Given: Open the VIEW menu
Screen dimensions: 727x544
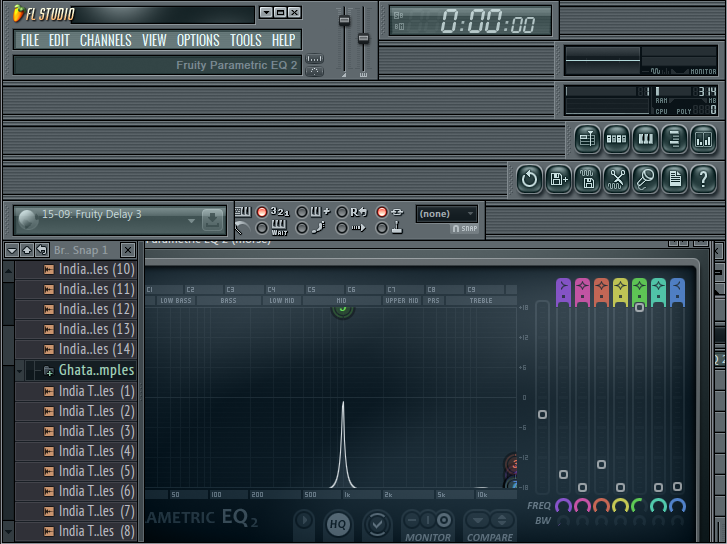Looking at the screenshot, I should click(x=154, y=40).
